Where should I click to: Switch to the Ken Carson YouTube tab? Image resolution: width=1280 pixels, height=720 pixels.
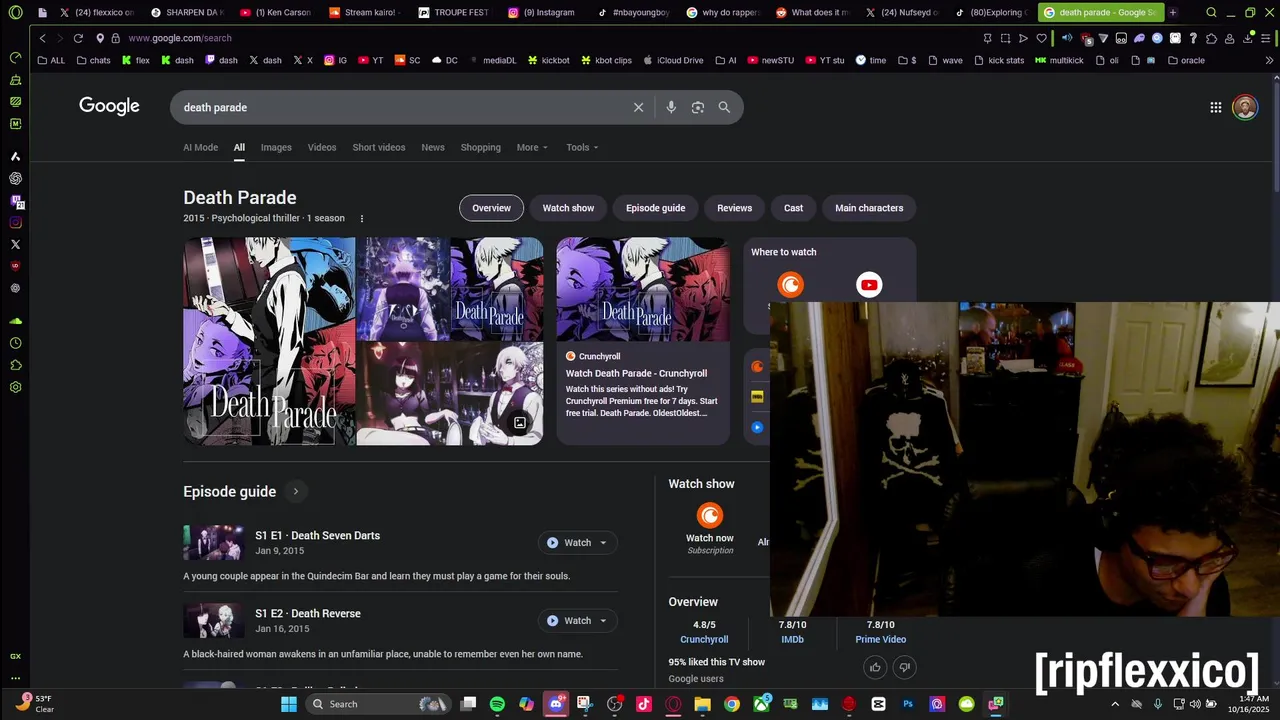[275, 13]
